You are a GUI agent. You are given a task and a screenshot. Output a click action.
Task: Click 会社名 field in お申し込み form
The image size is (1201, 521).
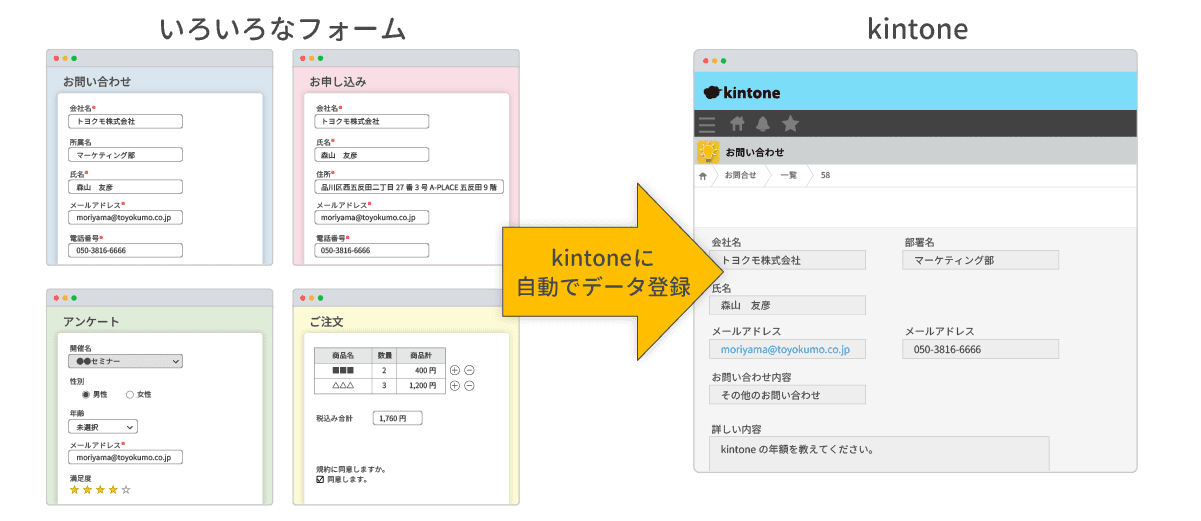371,121
